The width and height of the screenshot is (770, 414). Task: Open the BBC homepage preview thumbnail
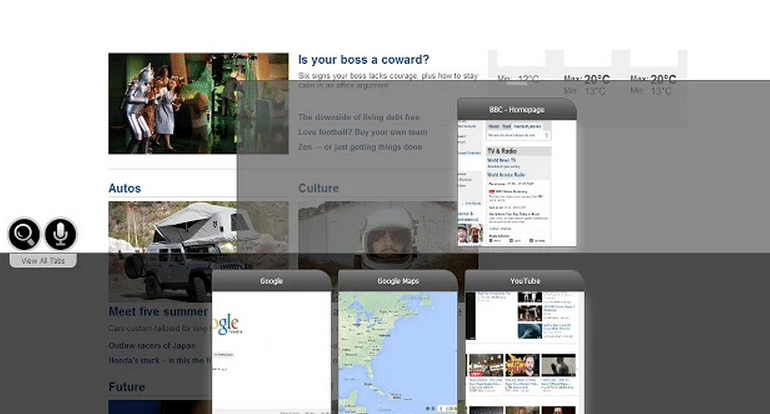[517, 183]
